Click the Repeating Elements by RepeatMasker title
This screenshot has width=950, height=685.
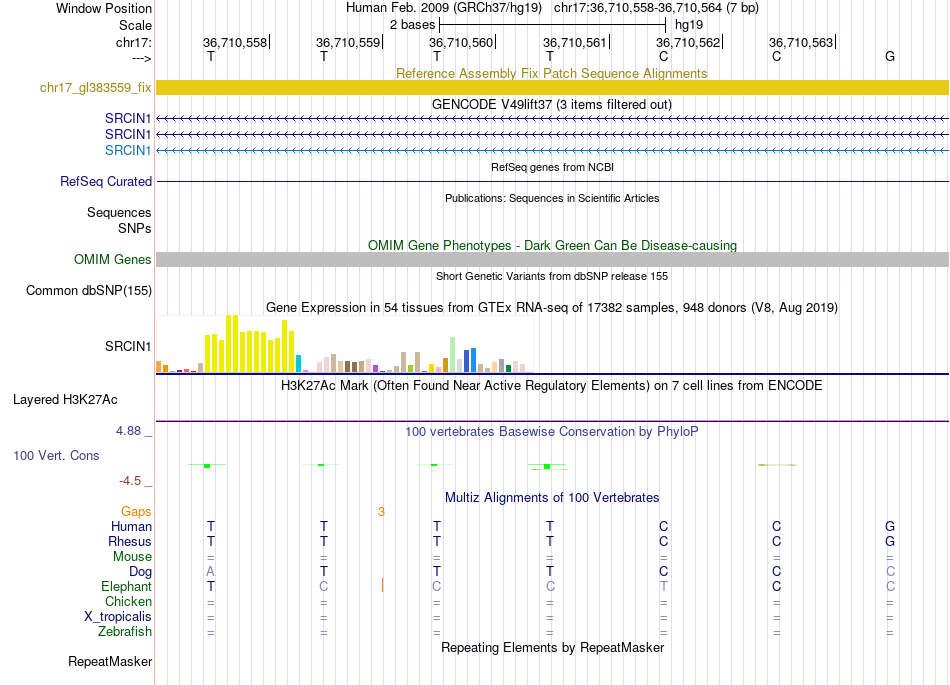[x=552, y=648]
